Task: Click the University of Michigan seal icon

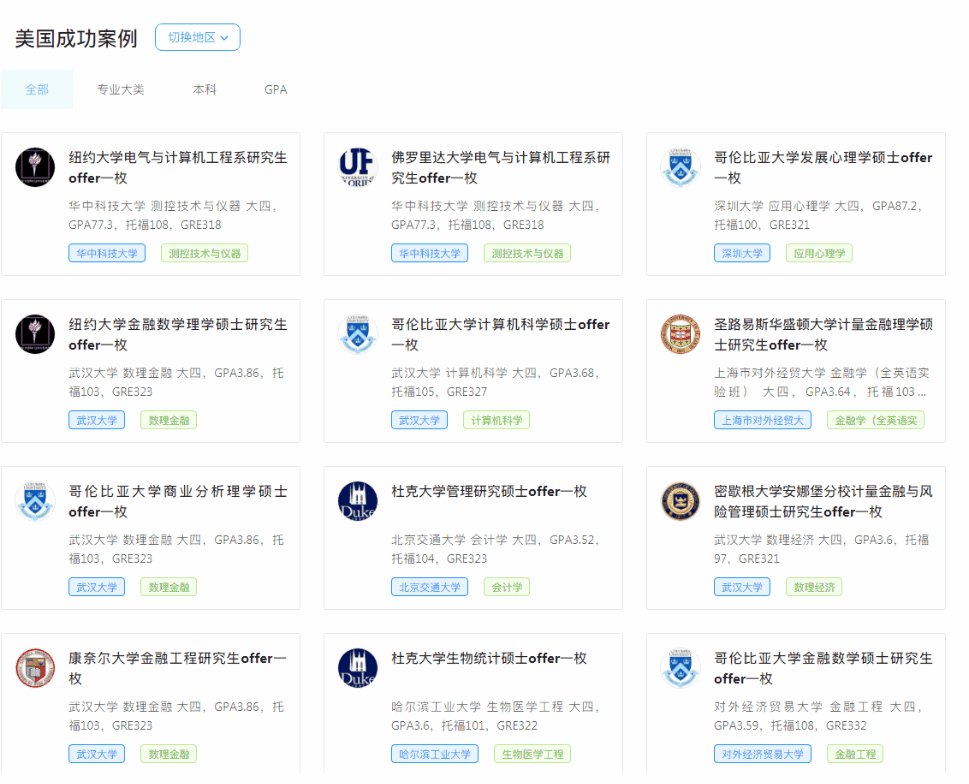Action: pos(681,501)
